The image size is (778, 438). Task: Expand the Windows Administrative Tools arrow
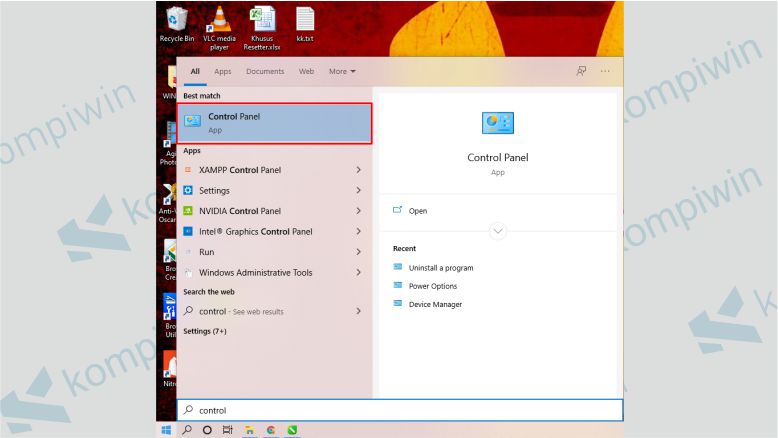(x=358, y=272)
